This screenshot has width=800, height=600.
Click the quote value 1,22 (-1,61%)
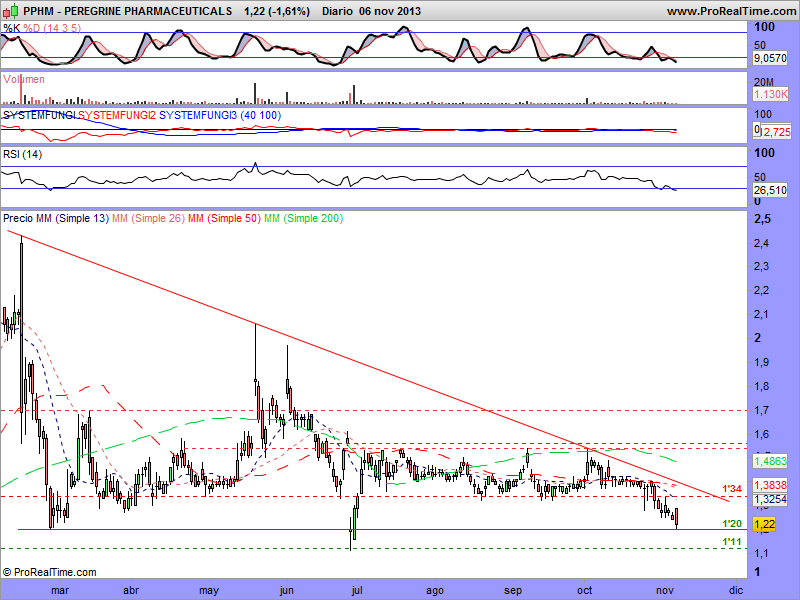277,11
